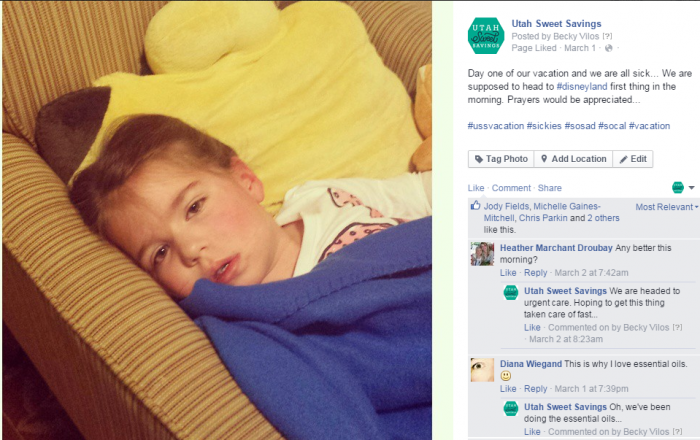This screenshot has width=700, height=440.
Task: Open the #ussvacation hashtag
Action: click(496, 126)
